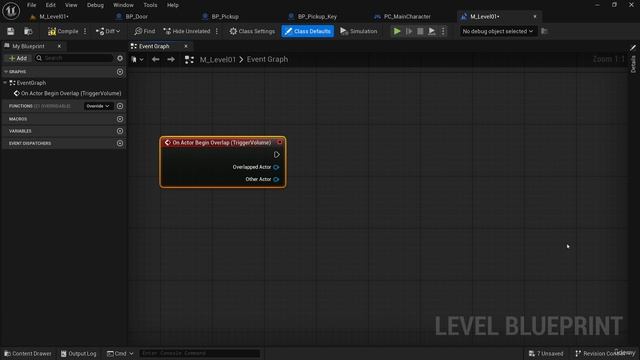Open Find in blueprint
Viewport: 640px width, 360px height.
click(x=145, y=31)
